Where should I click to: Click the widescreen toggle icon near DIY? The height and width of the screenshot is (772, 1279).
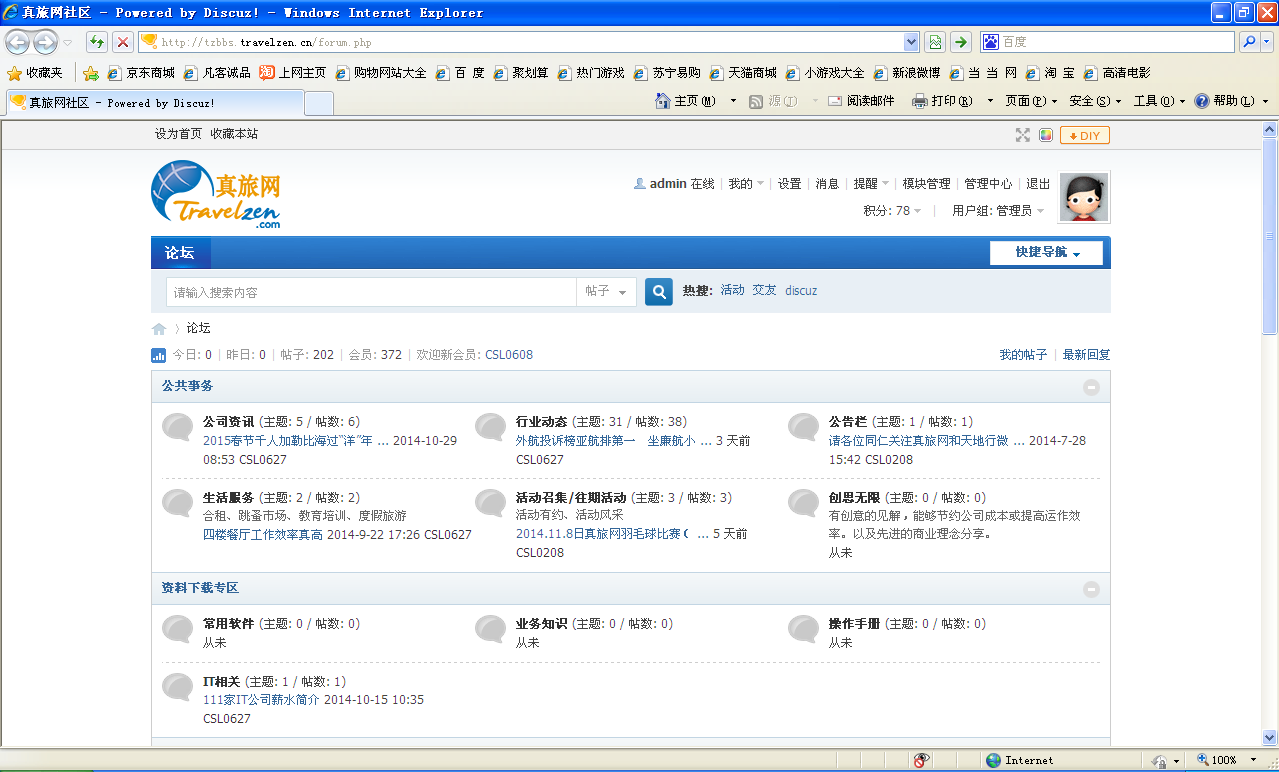coord(1022,135)
